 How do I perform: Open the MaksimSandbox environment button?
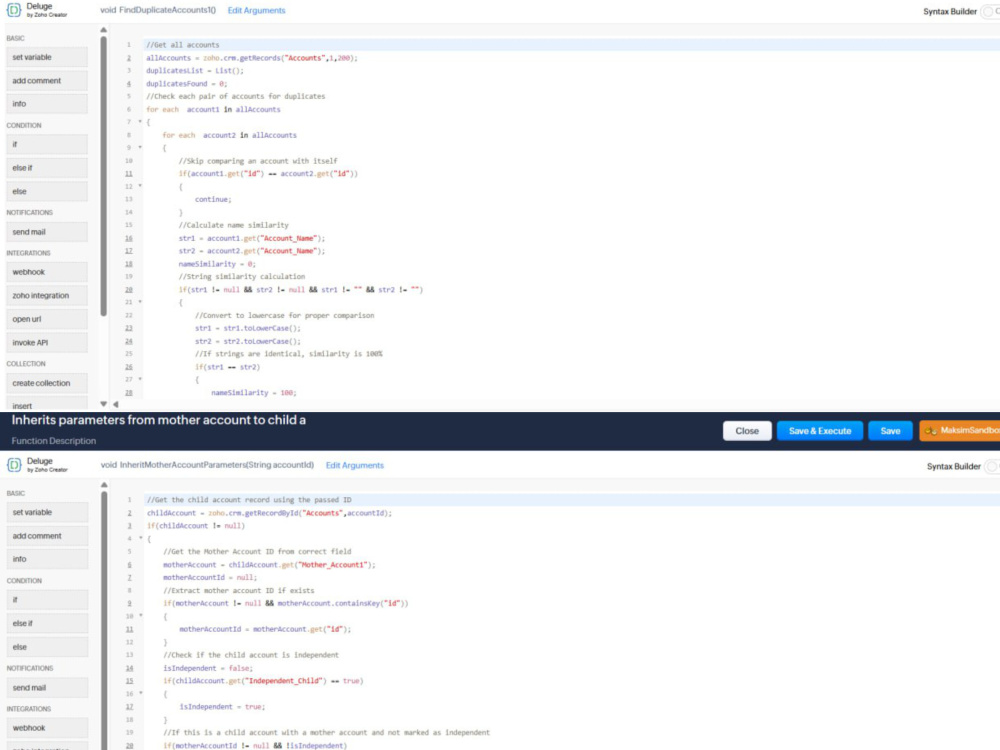click(960, 431)
